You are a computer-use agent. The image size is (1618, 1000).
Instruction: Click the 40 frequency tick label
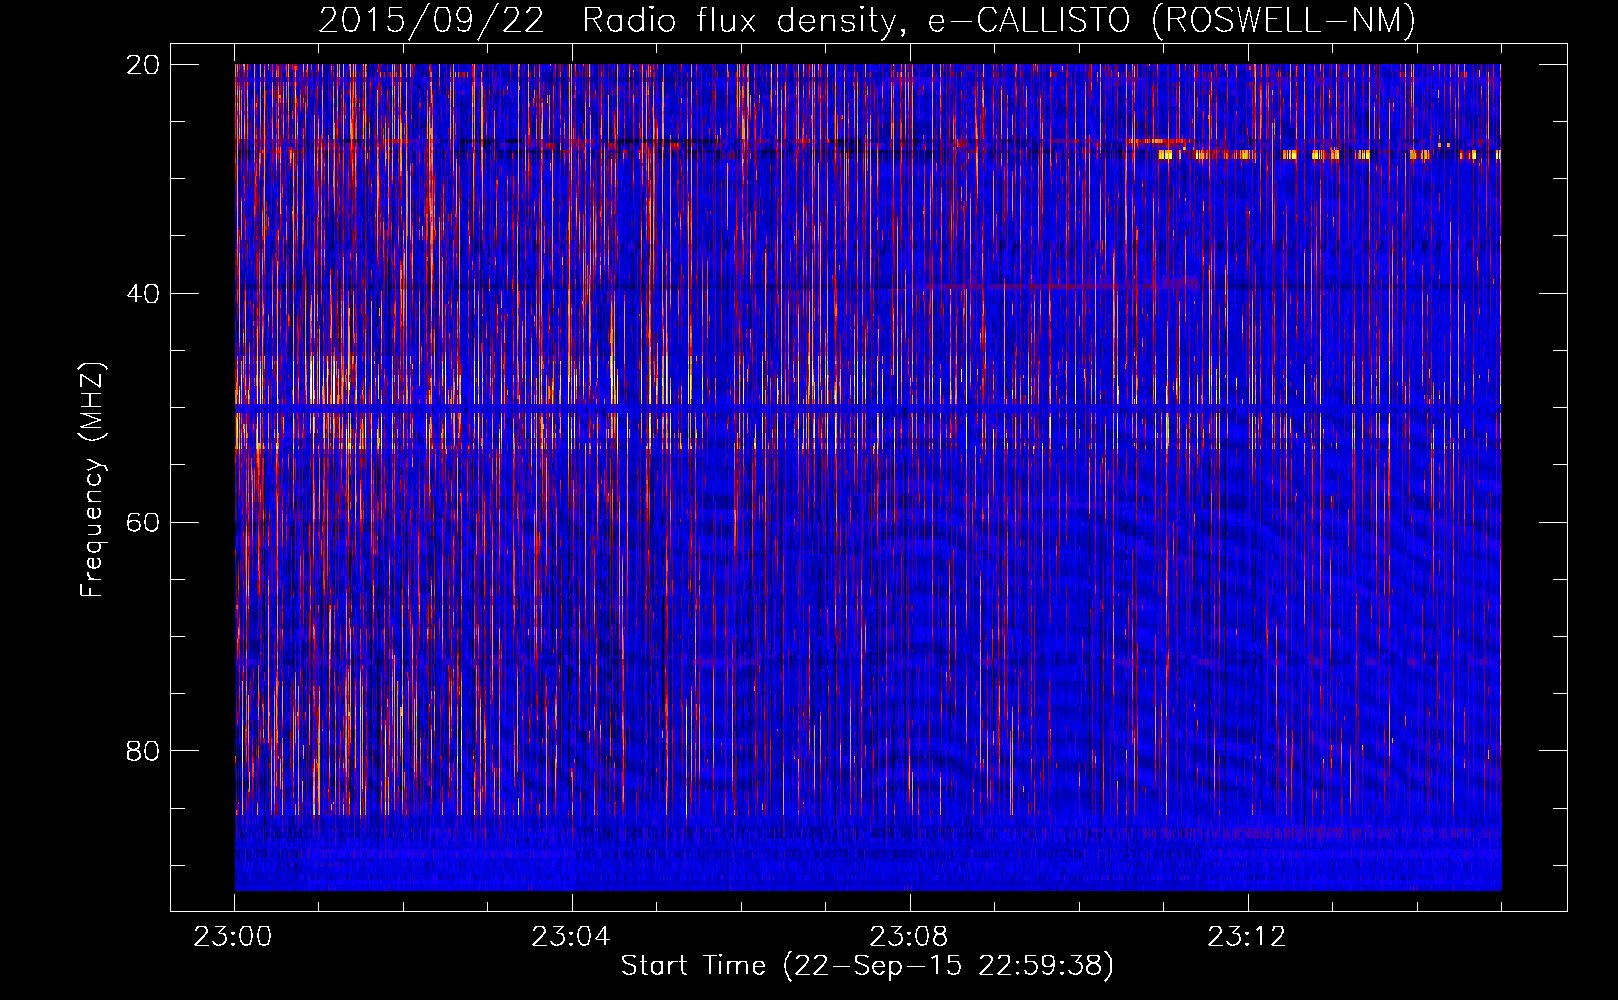[143, 293]
